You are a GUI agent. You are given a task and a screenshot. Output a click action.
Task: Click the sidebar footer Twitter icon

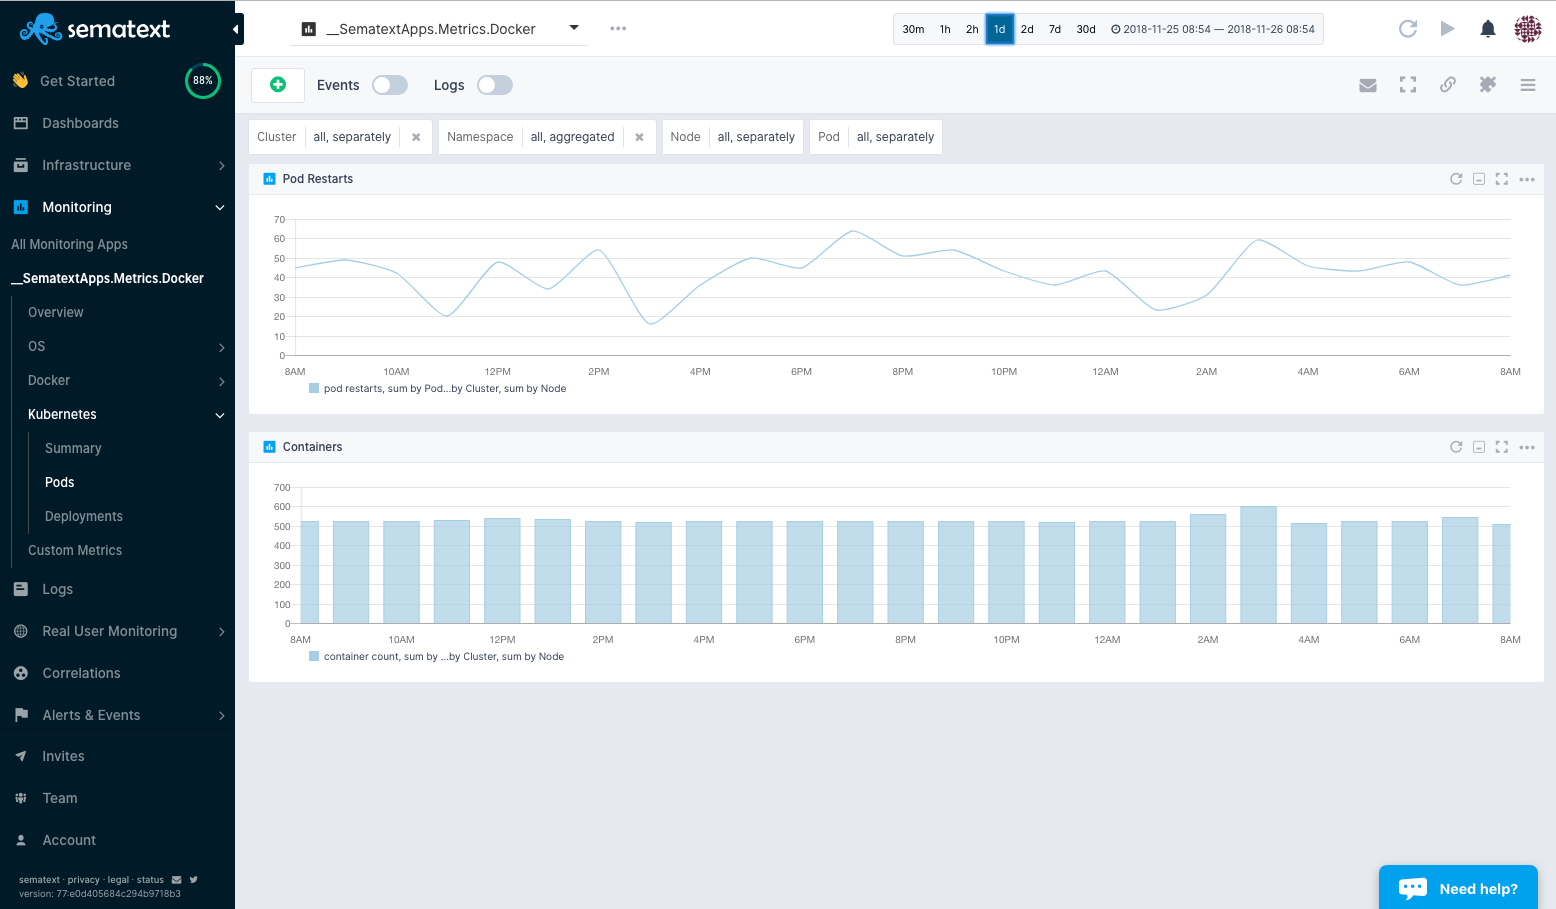(x=194, y=880)
